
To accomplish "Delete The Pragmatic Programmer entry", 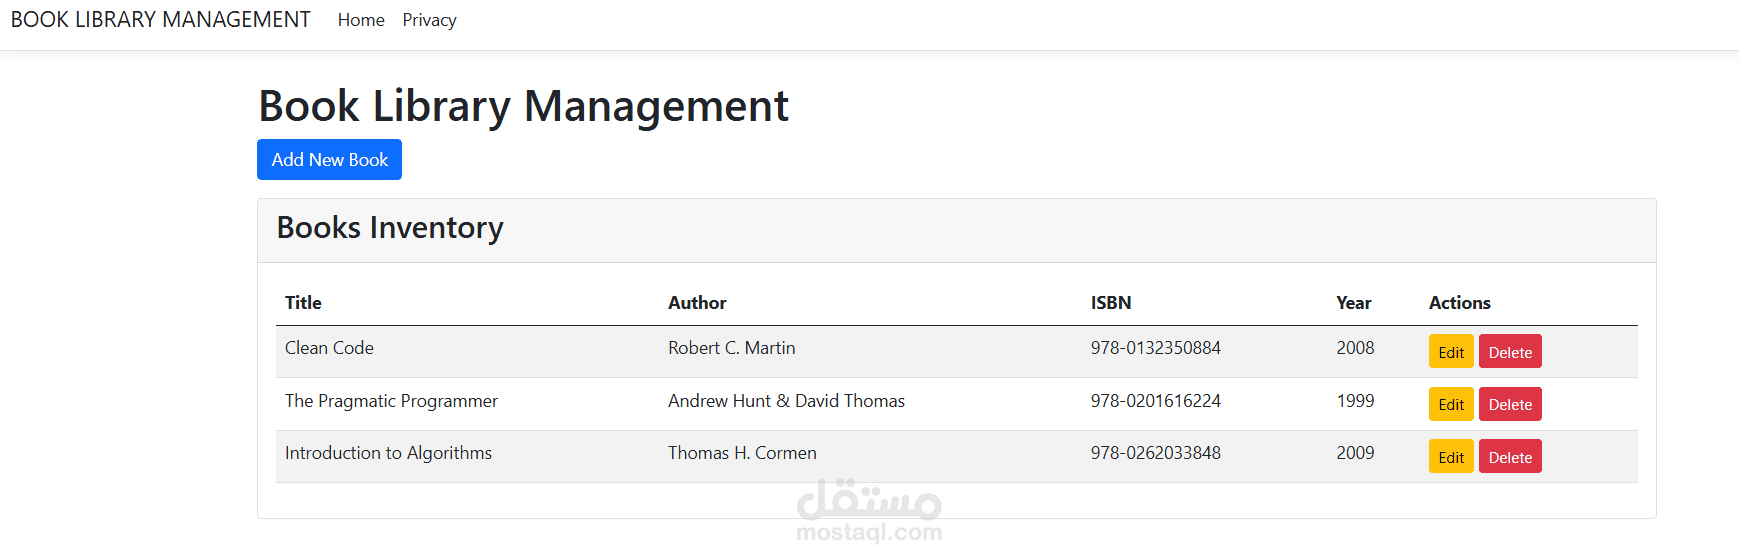I will click(x=1509, y=404).
